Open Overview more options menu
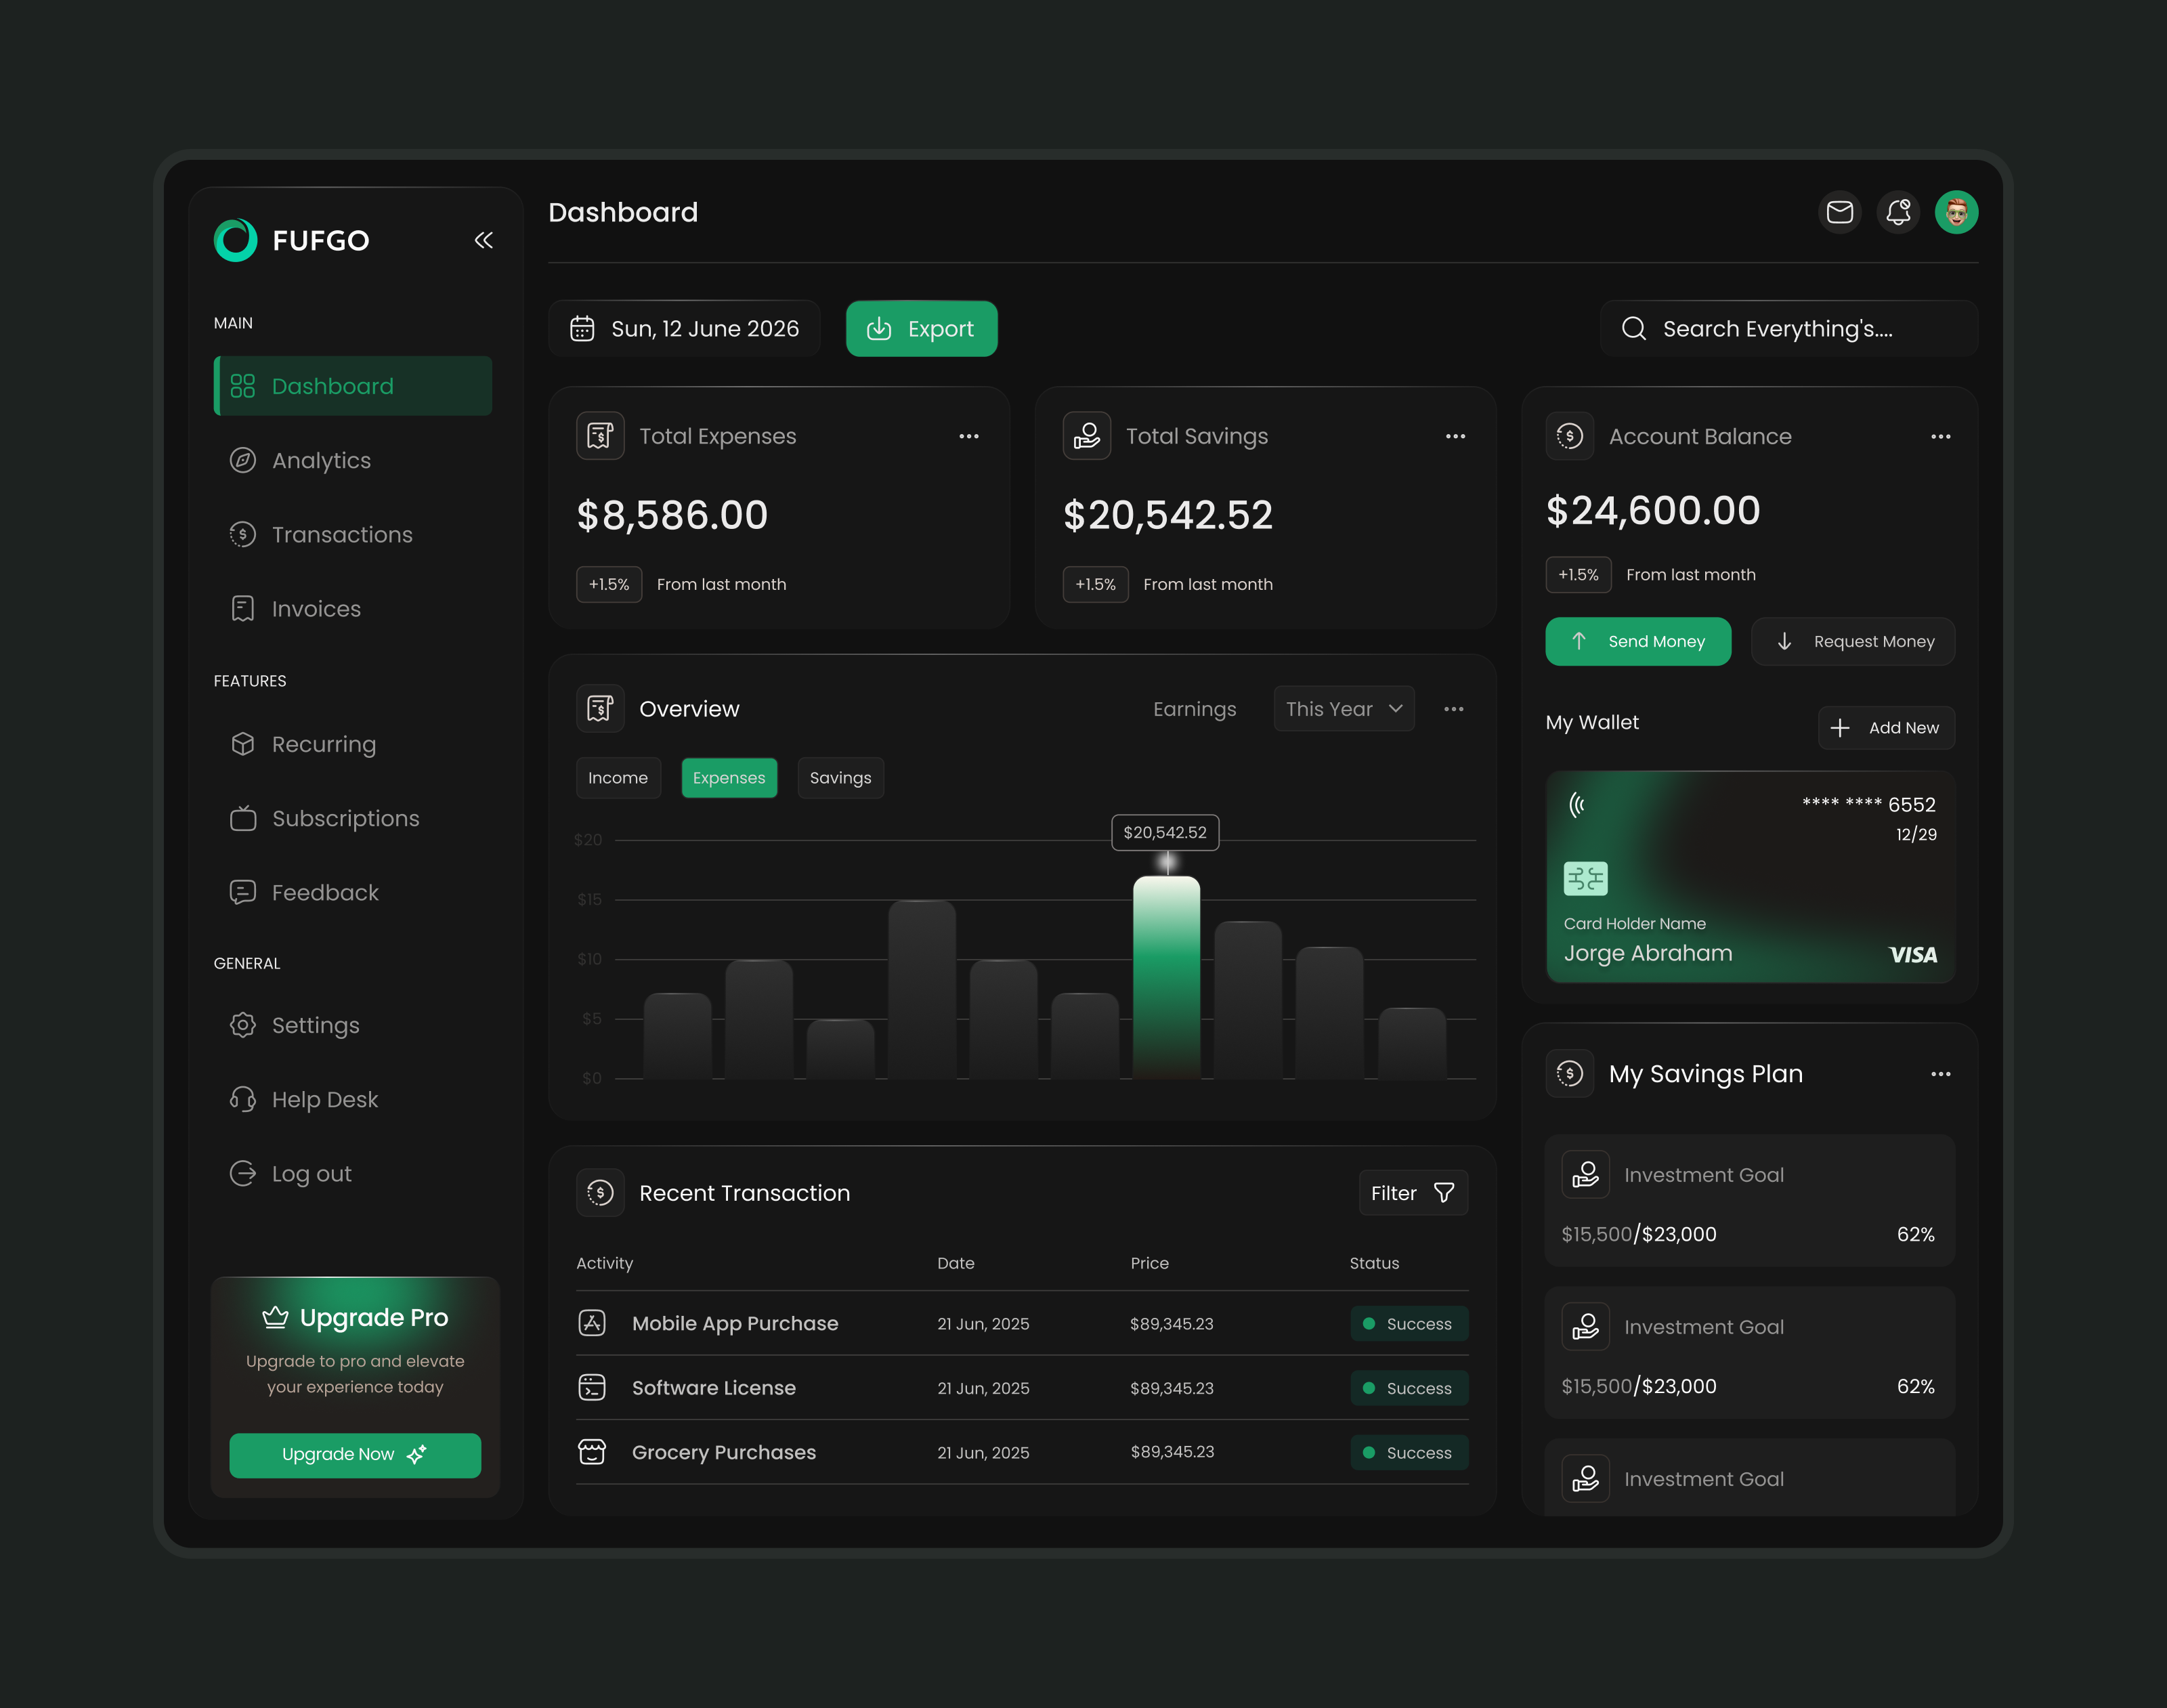The image size is (2167, 1708). click(1454, 709)
